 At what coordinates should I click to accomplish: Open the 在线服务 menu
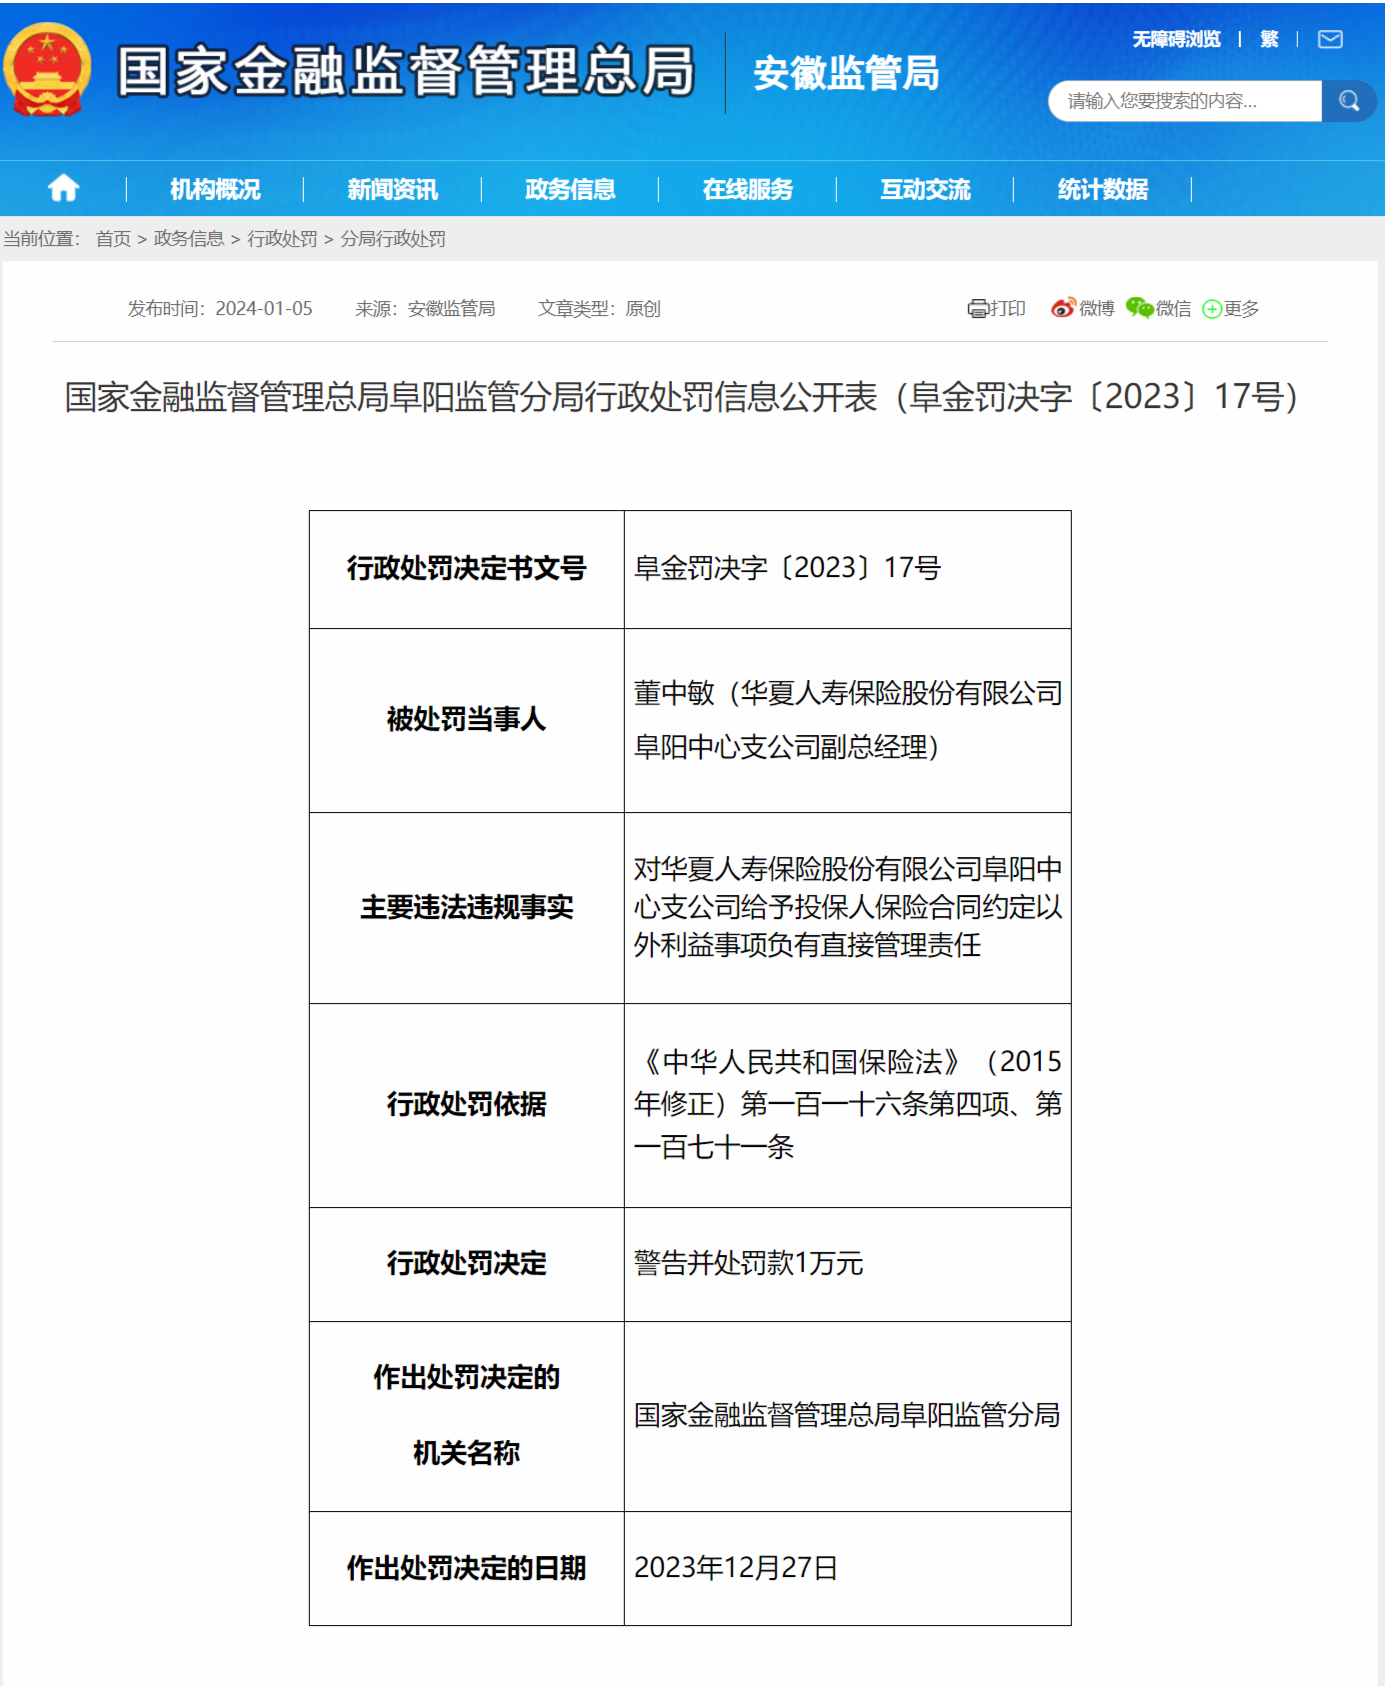[748, 189]
